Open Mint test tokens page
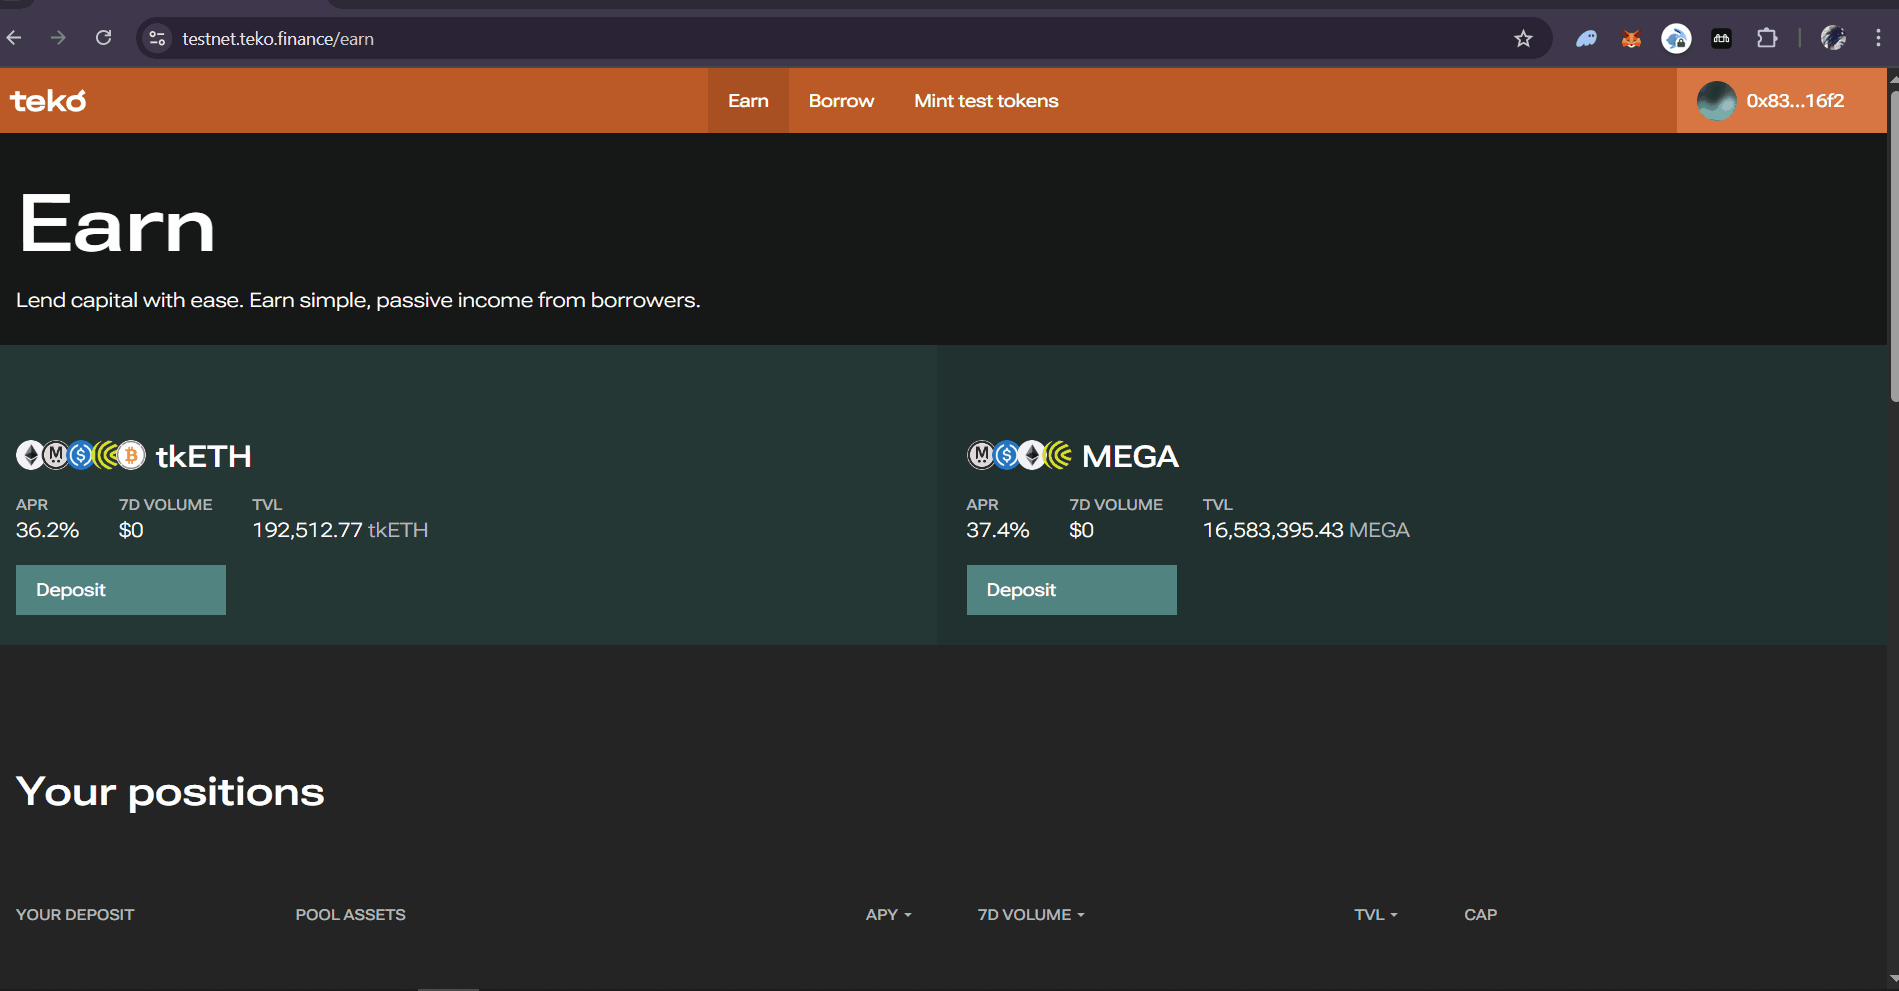1899x991 pixels. pyautogui.click(x=986, y=101)
